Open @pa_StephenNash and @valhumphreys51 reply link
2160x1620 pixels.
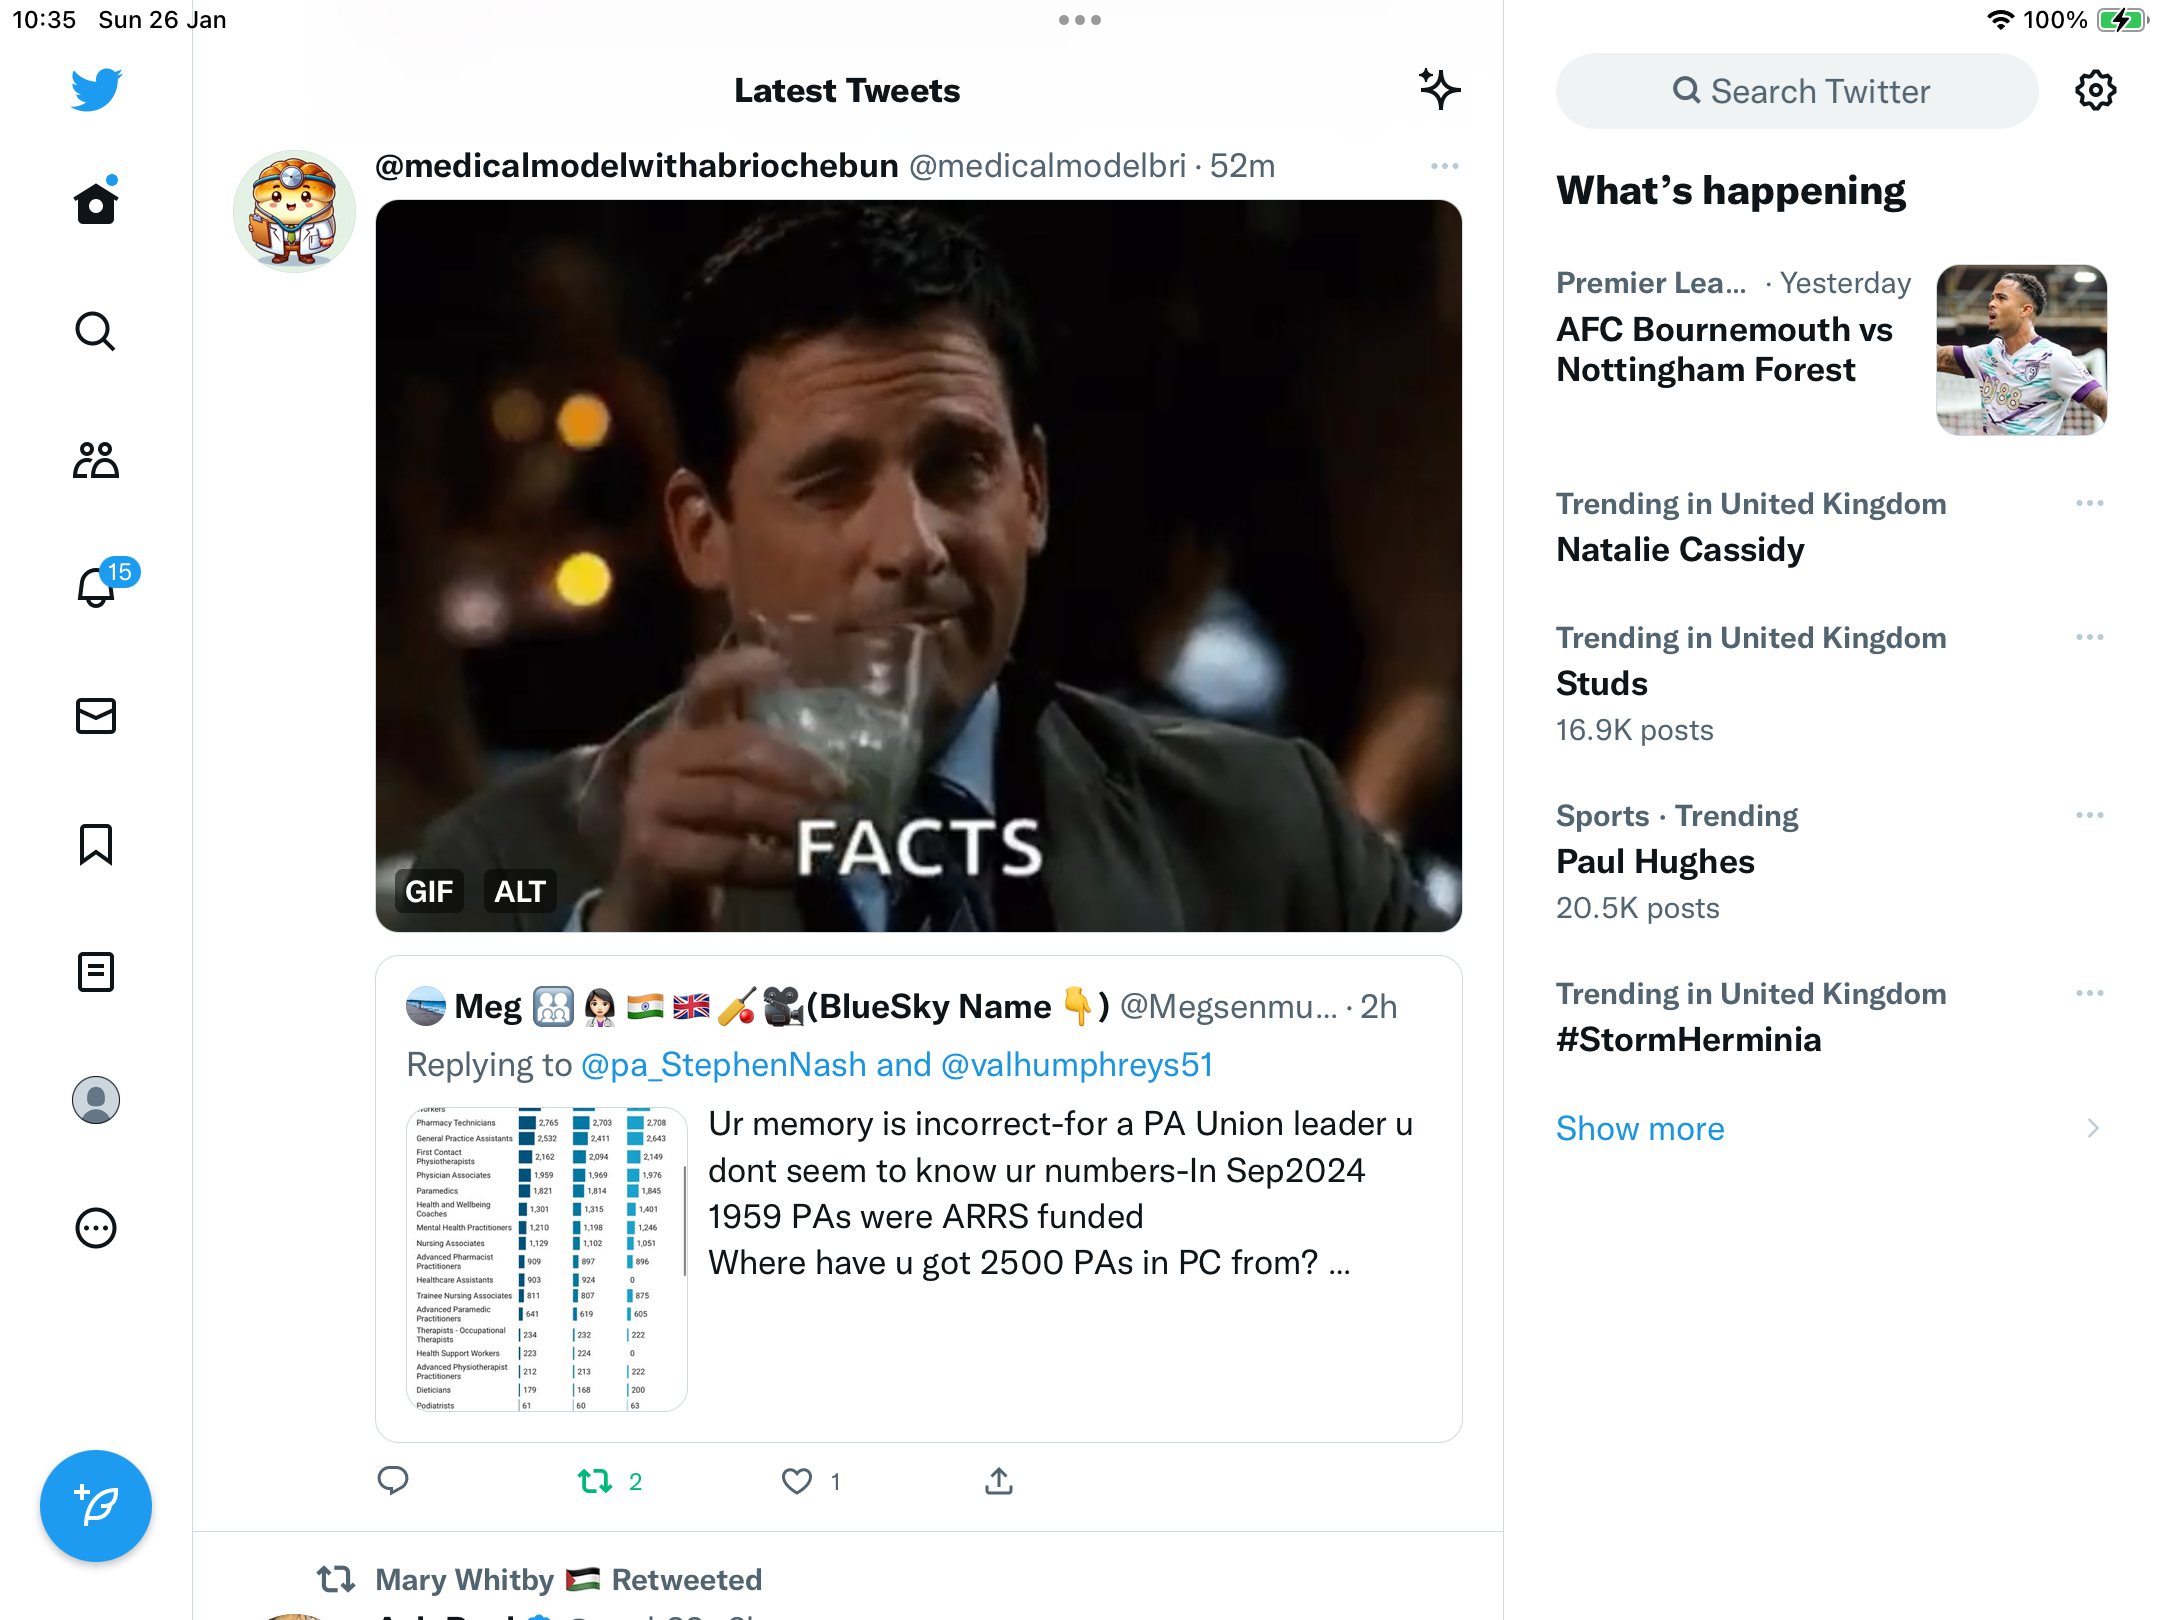pos(897,1065)
